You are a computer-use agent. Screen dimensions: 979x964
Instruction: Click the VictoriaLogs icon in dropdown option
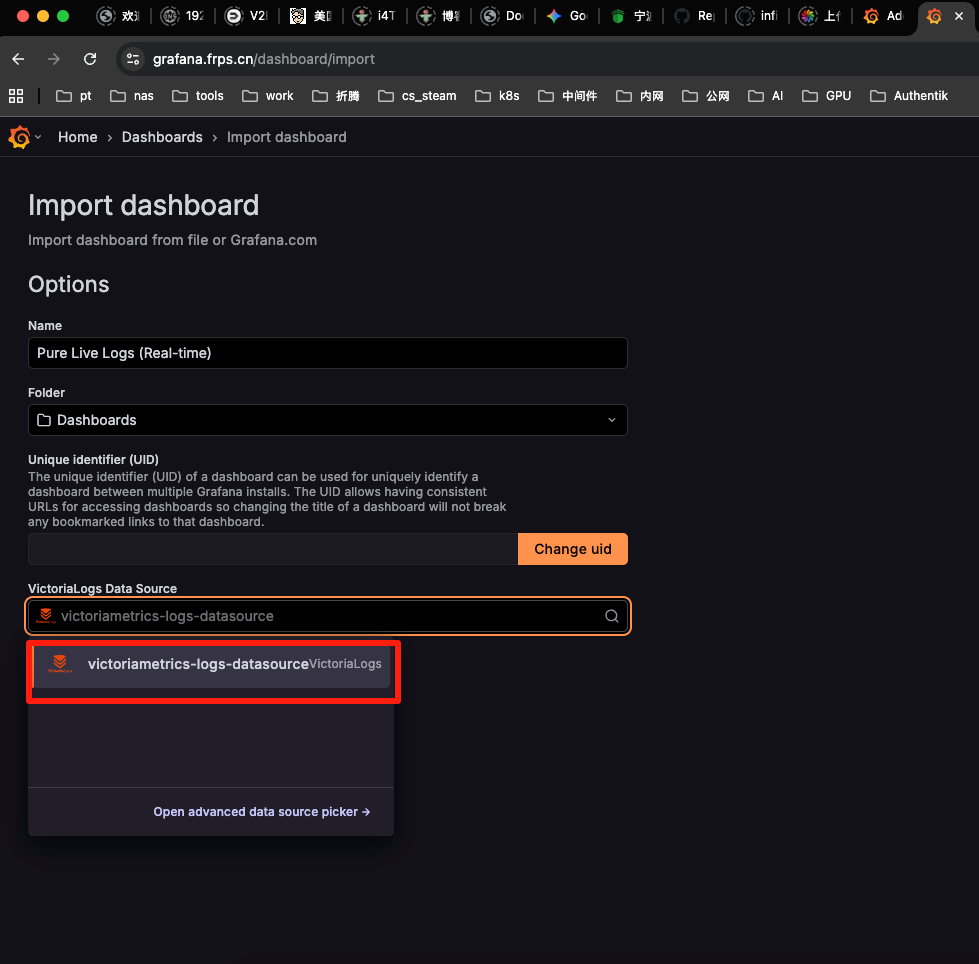pos(61,664)
